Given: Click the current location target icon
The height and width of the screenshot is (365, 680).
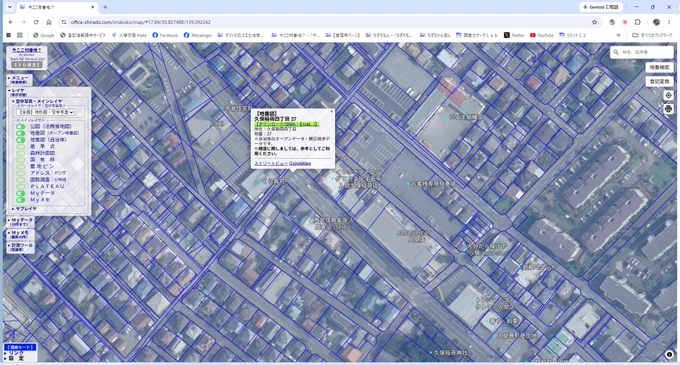Looking at the screenshot, I should tap(669, 95).
